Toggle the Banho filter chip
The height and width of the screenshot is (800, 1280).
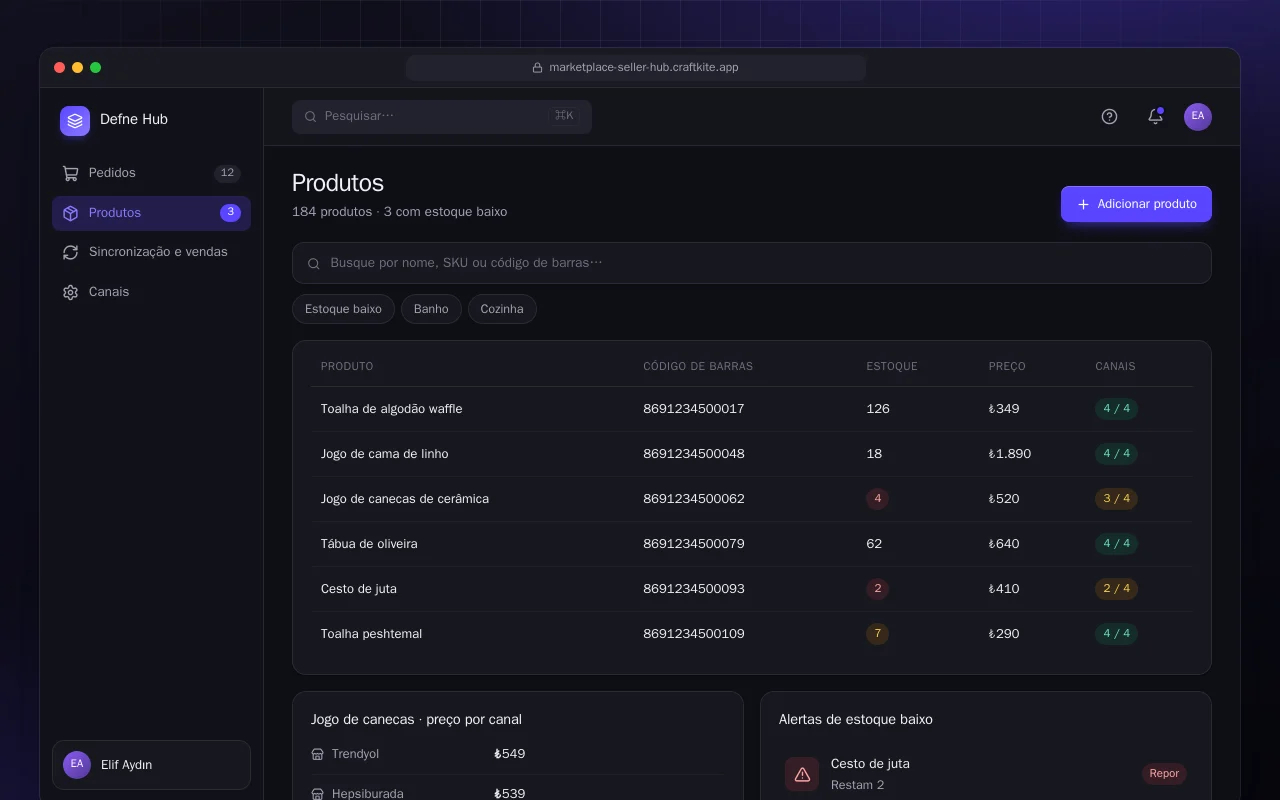coord(431,309)
